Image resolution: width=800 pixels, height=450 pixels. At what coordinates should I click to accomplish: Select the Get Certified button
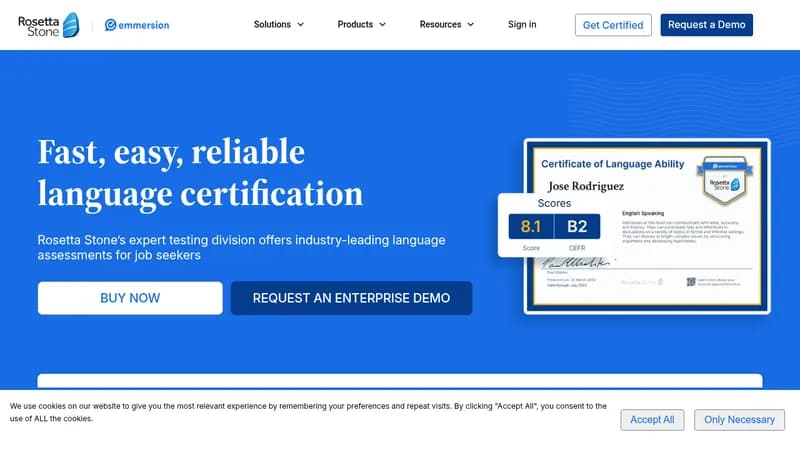tap(613, 25)
